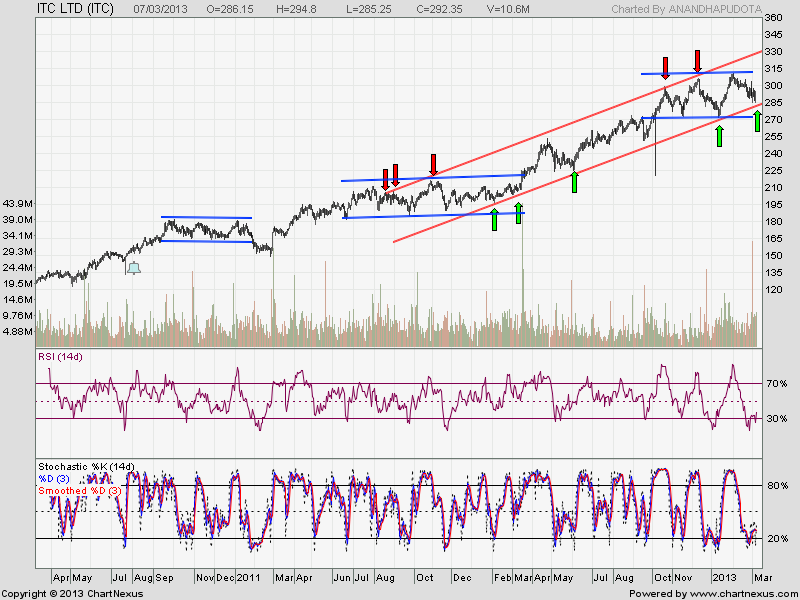Click the 29.3M volume axis label
The image size is (800, 600).
(18, 252)
